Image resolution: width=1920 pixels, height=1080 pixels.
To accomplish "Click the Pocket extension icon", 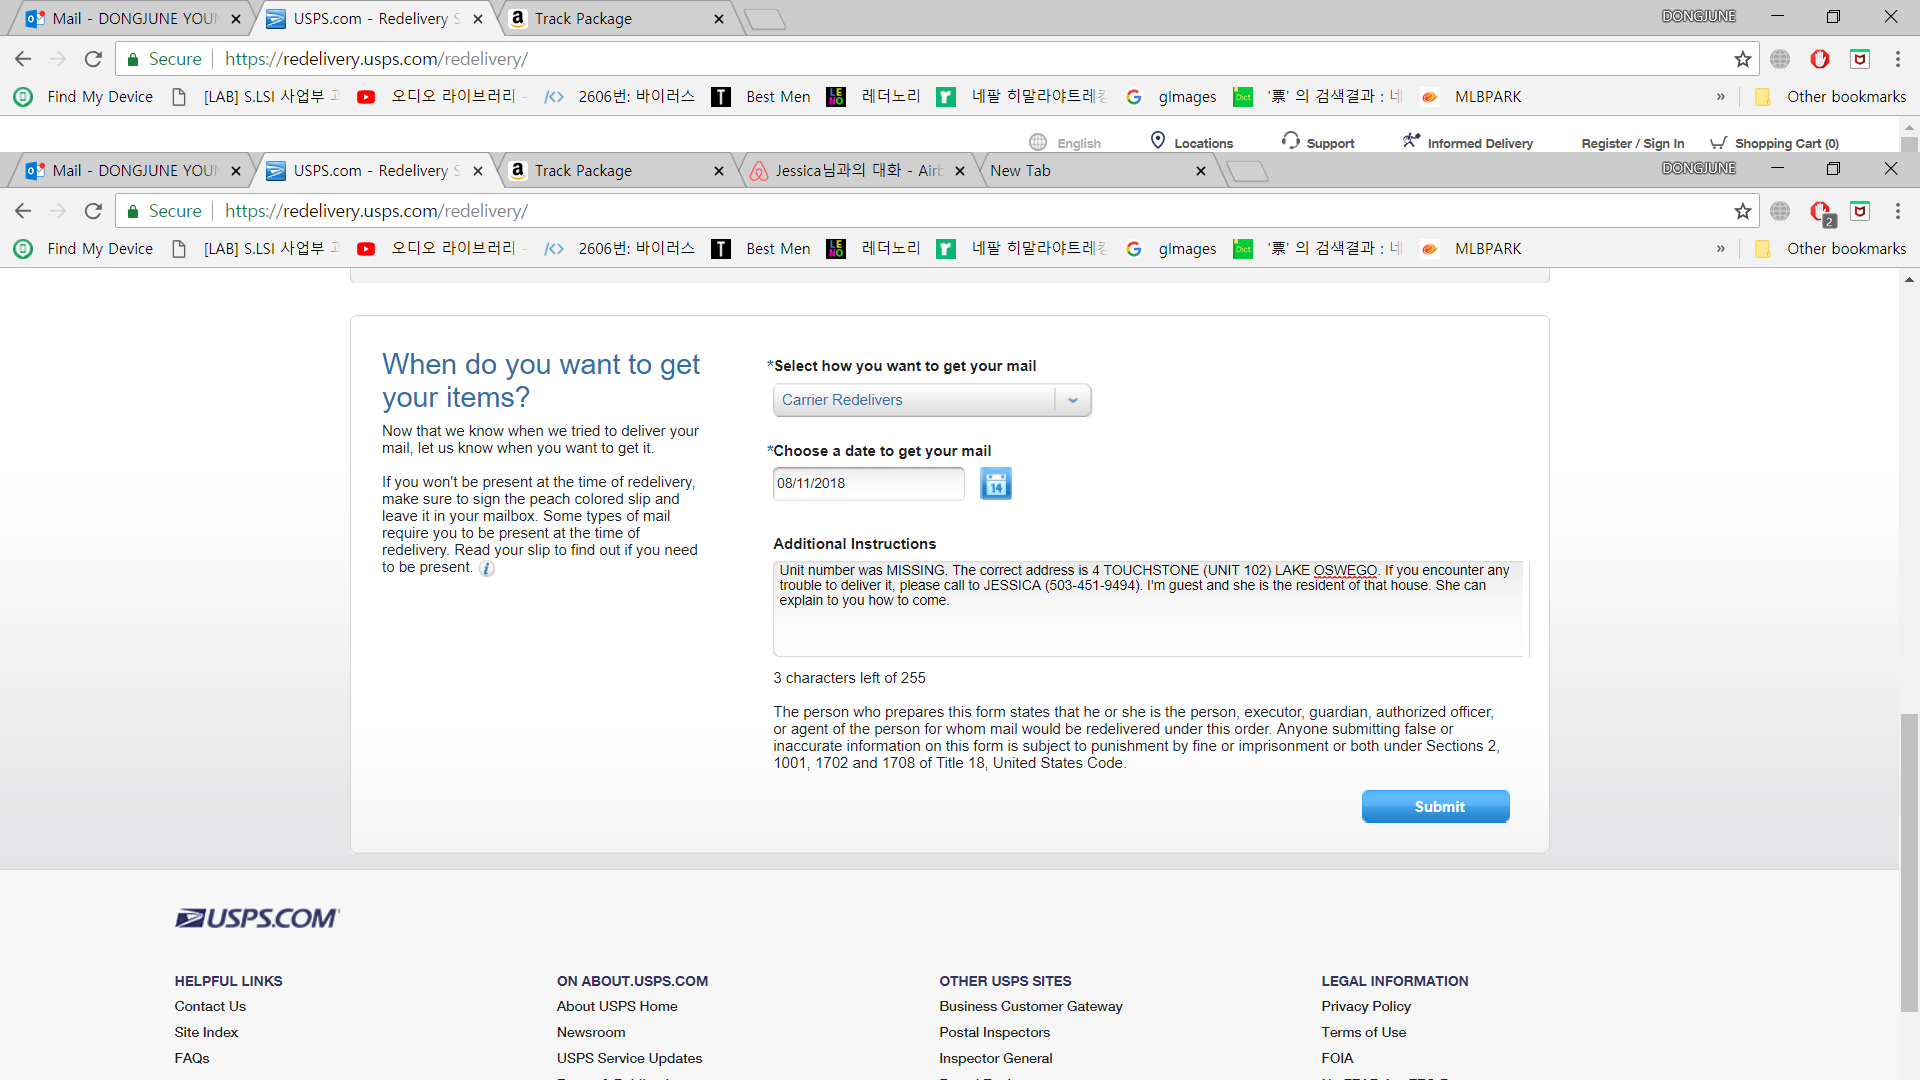I will 1860,211.
